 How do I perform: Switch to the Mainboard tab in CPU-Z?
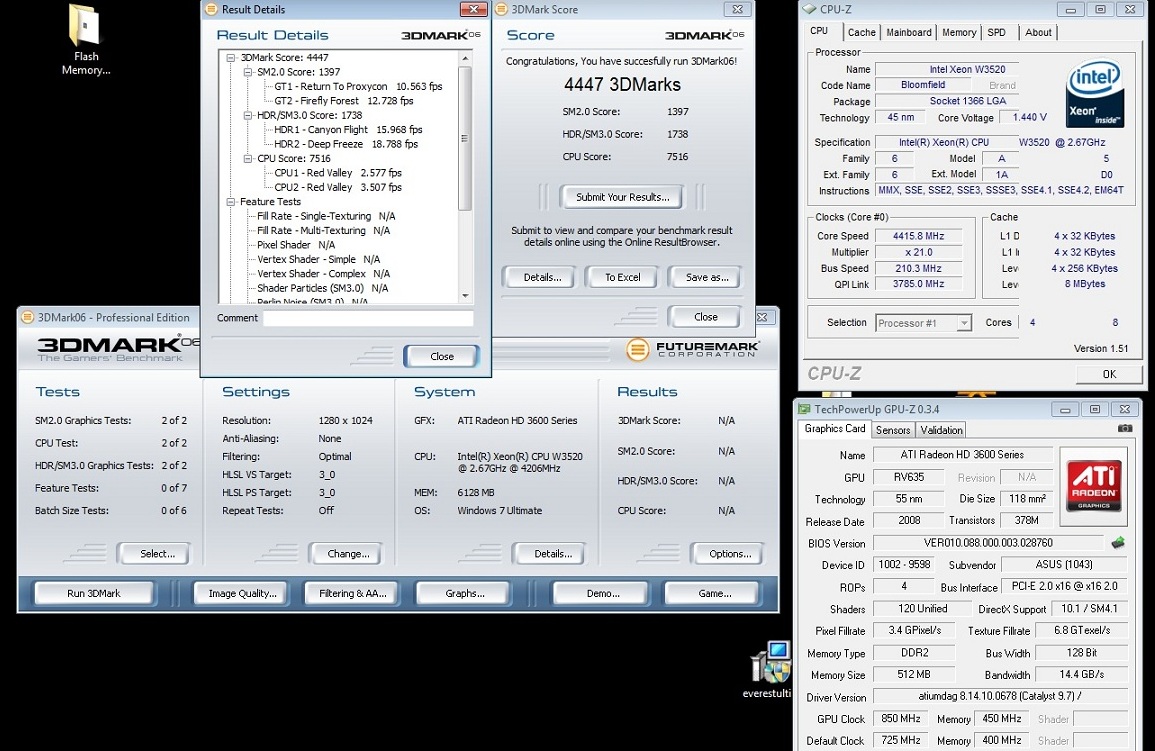tap(909, 32)
